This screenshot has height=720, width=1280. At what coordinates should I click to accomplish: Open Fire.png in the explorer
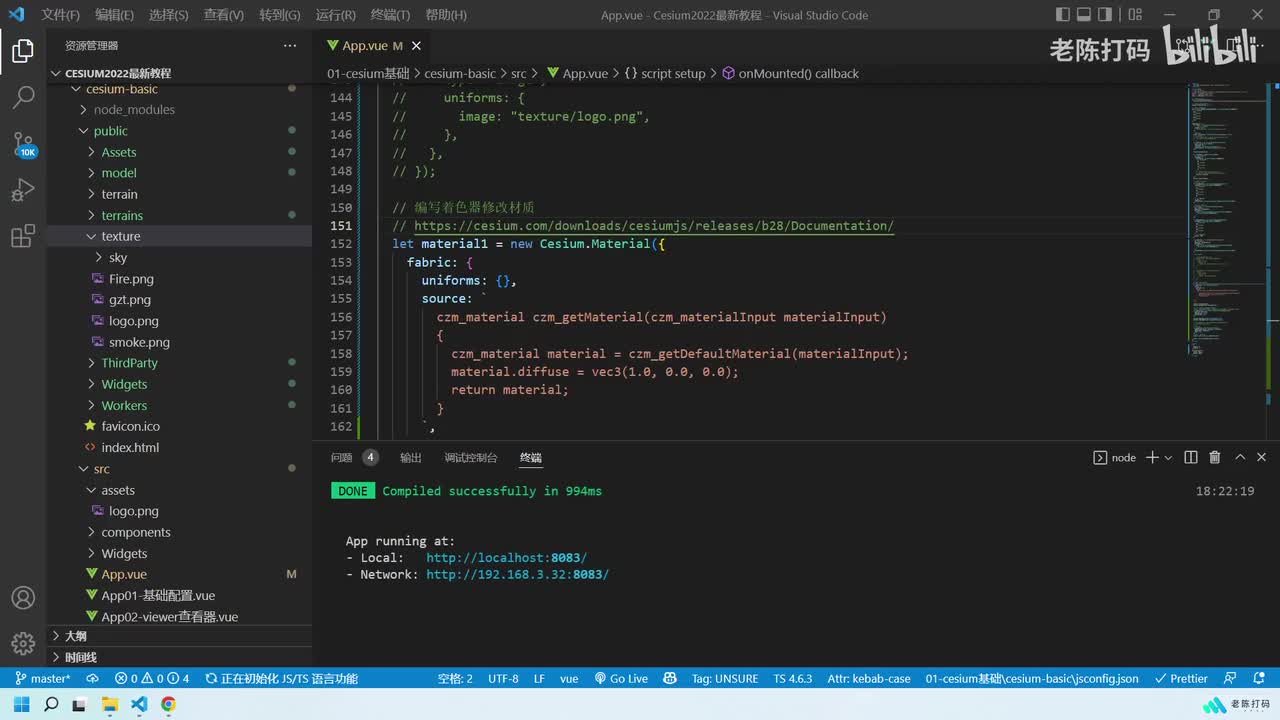coord(131,279)
